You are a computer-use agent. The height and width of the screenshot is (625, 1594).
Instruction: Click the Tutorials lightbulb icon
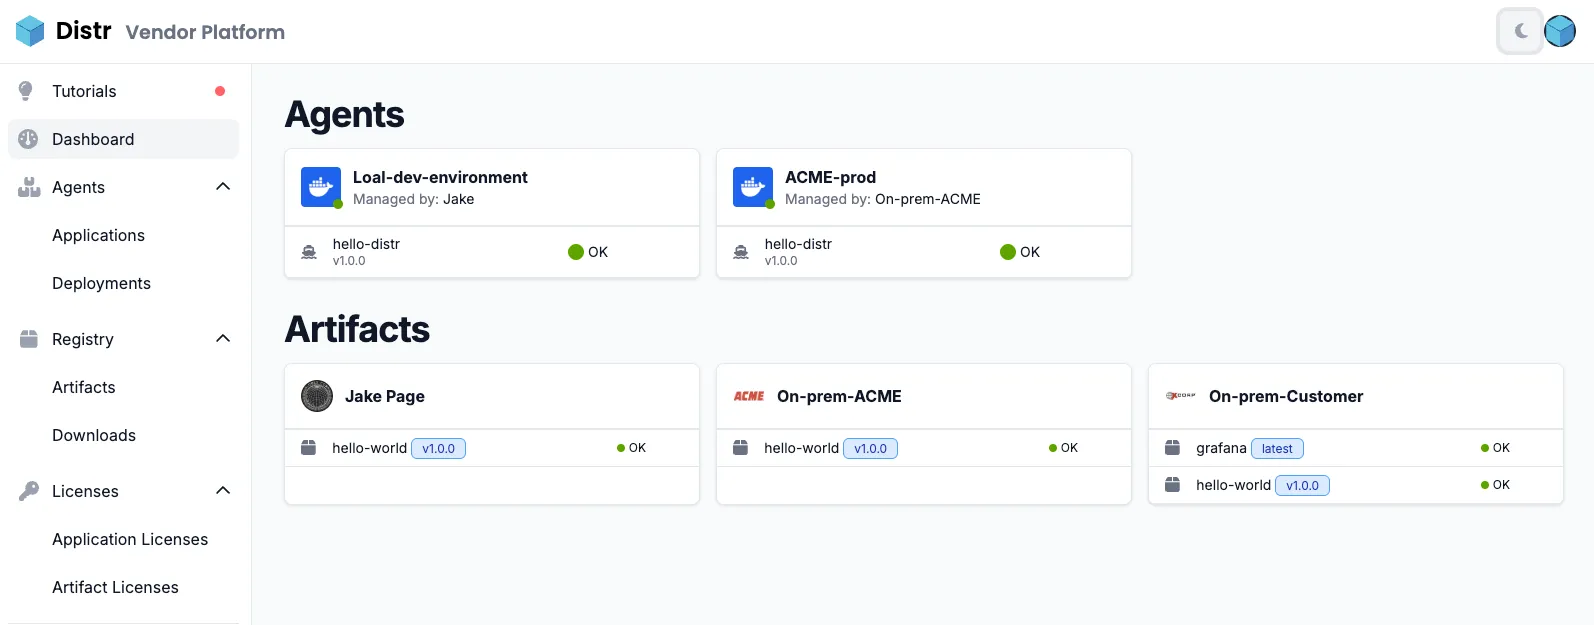click(27, 91)
